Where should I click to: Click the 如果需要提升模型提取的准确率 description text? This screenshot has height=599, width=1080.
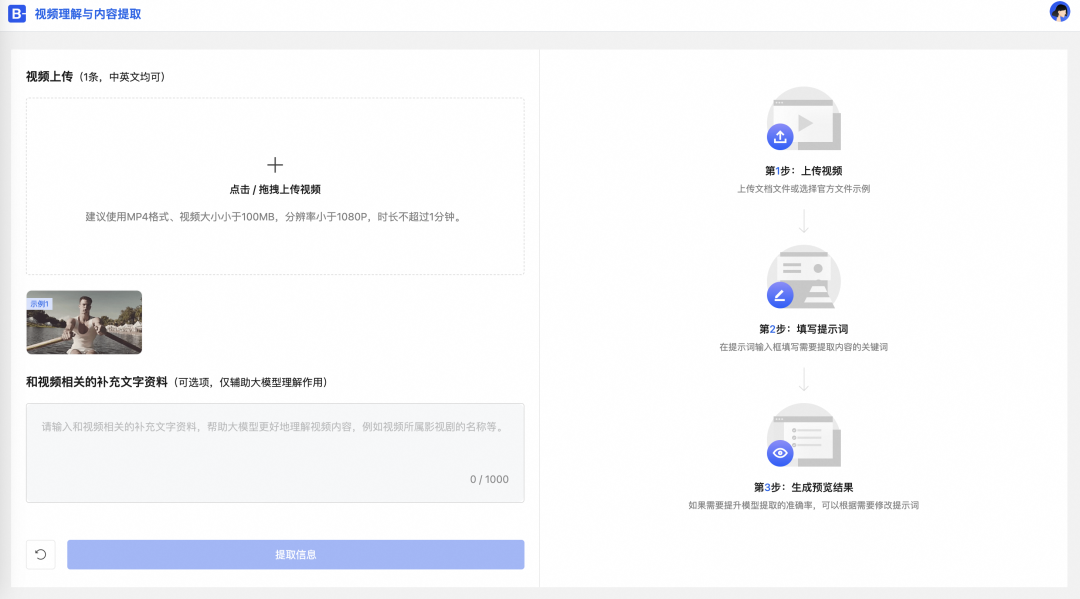click(x=804, y=505)
